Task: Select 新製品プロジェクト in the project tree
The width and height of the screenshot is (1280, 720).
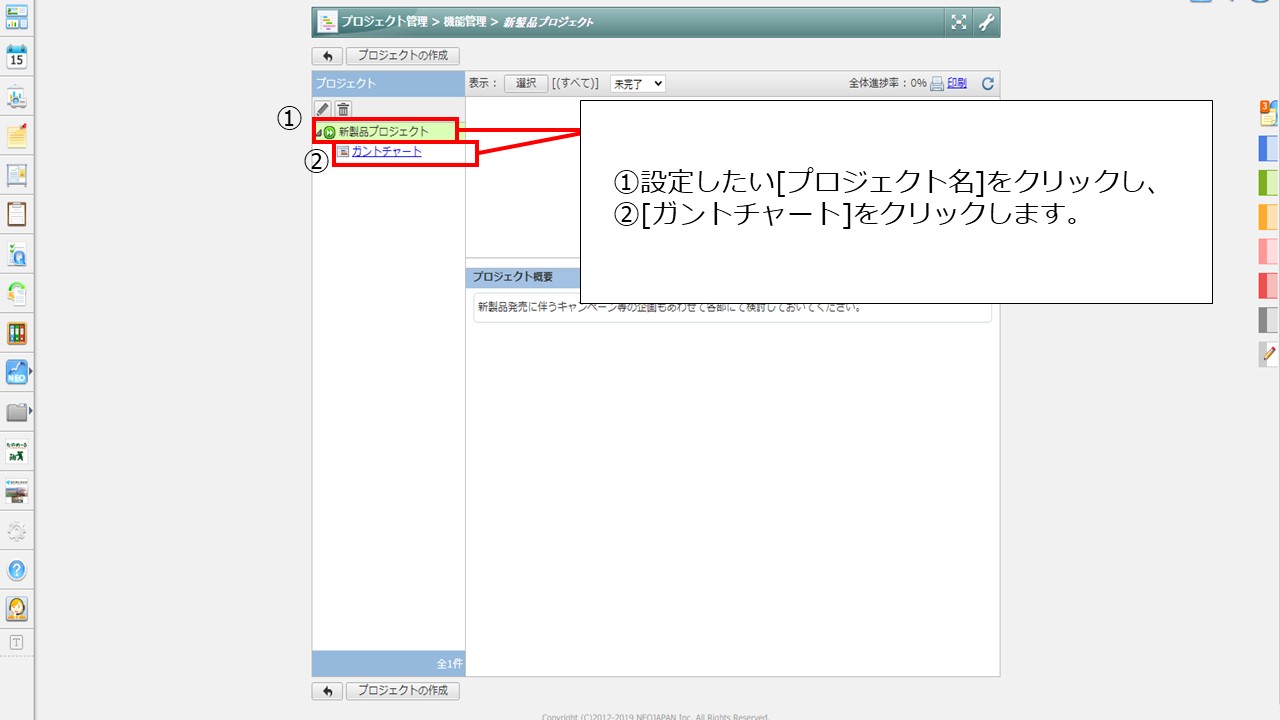Action: (383, 131)
